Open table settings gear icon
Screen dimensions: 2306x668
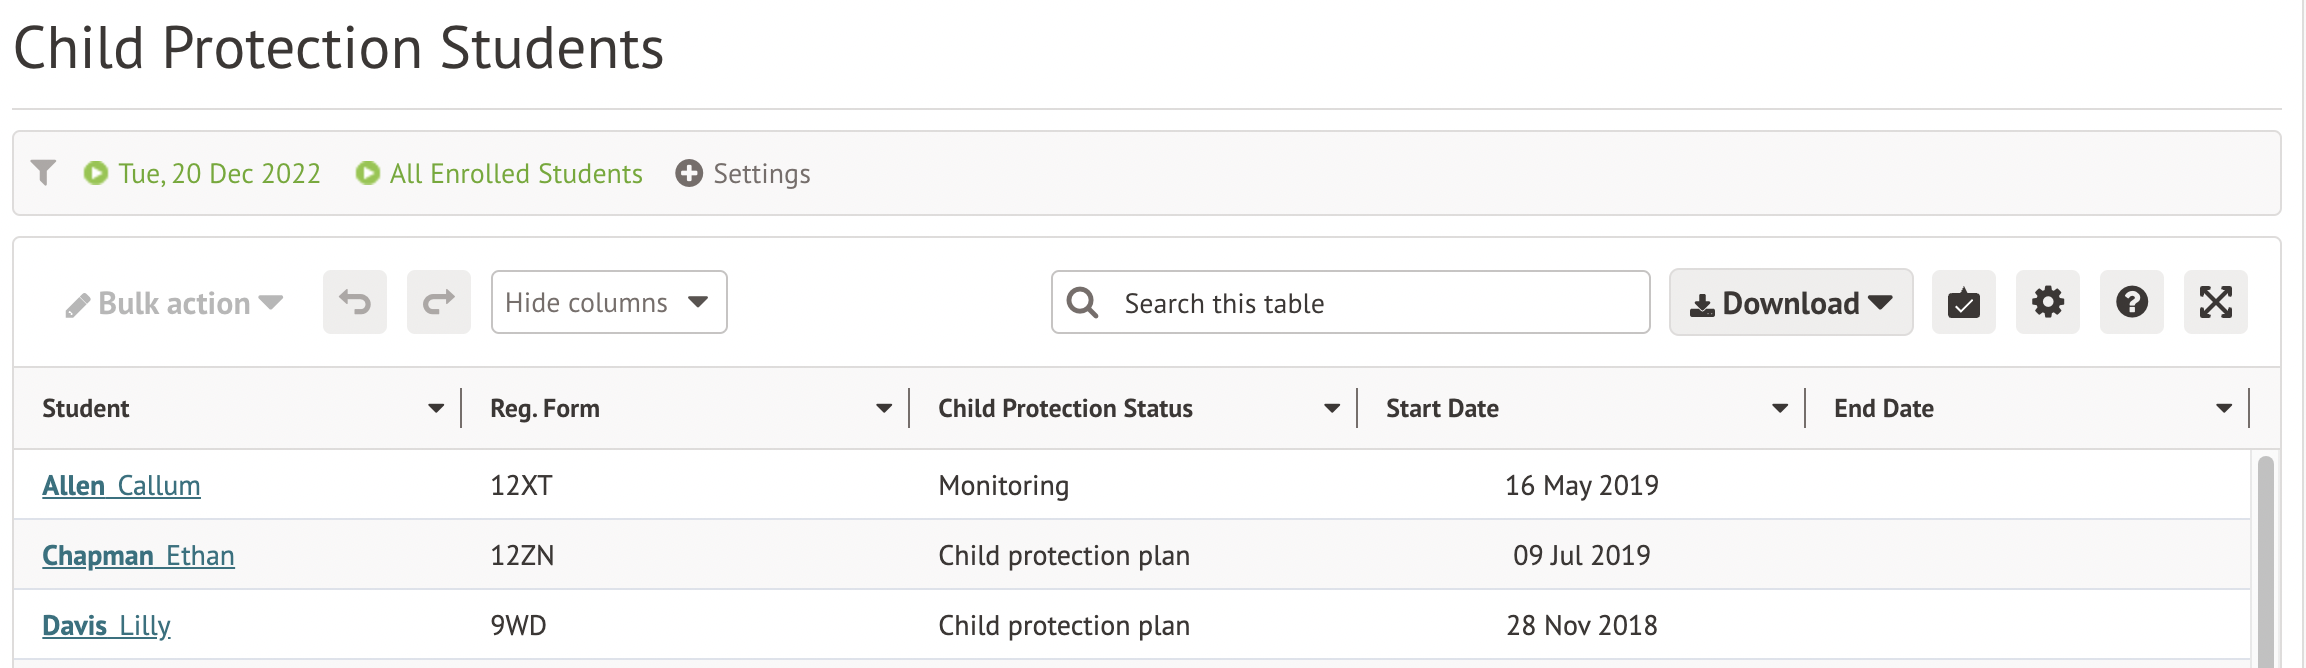2047,302
